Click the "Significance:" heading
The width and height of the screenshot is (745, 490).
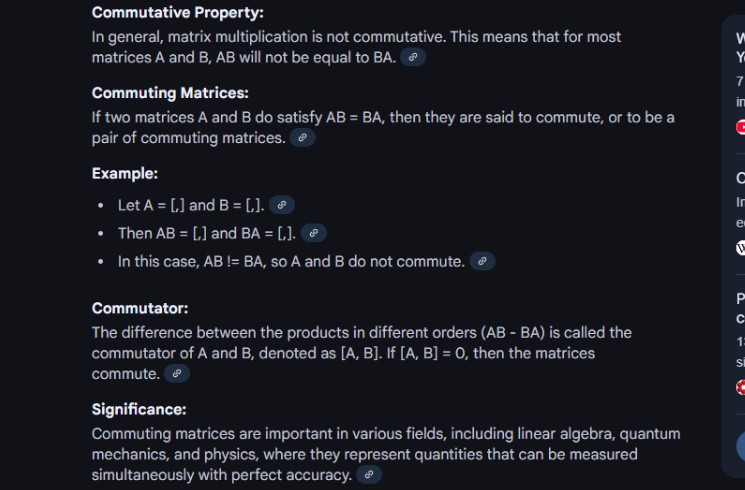click(x=139, y=409)
